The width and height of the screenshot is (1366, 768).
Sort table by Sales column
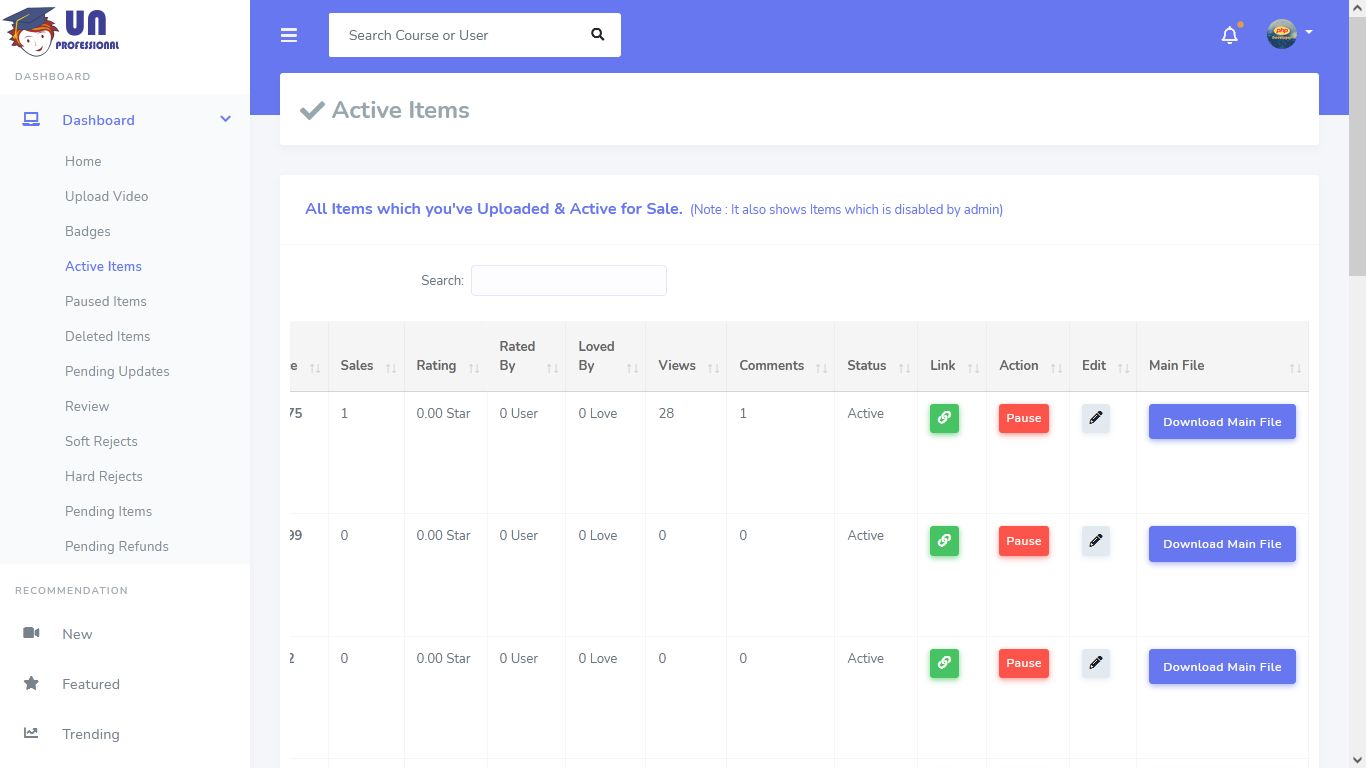pyautogui.click(x=365, y=366)
